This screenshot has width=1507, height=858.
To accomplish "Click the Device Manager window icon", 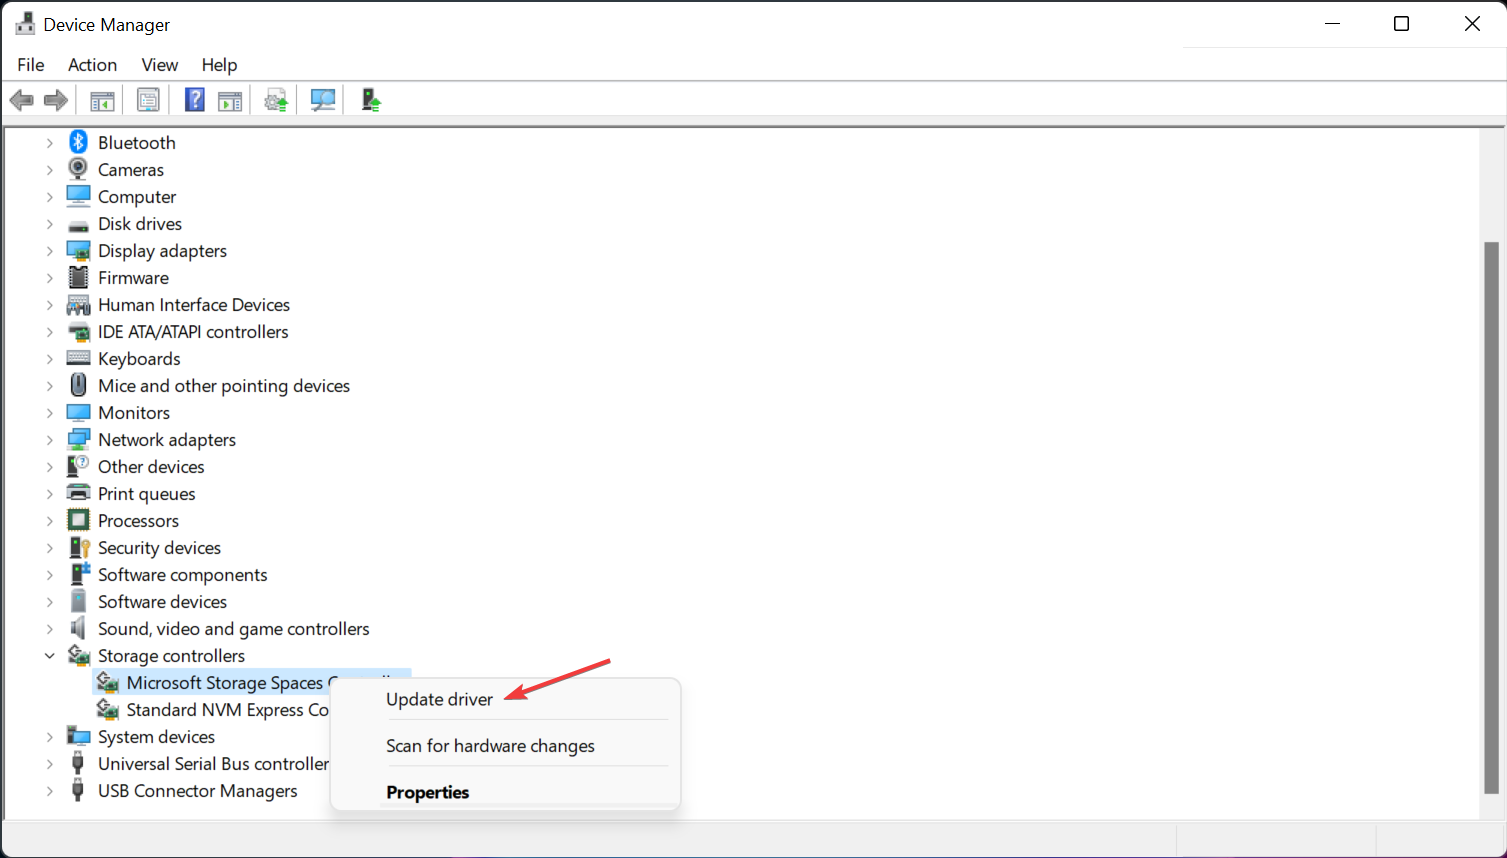I will click(24, 22).
